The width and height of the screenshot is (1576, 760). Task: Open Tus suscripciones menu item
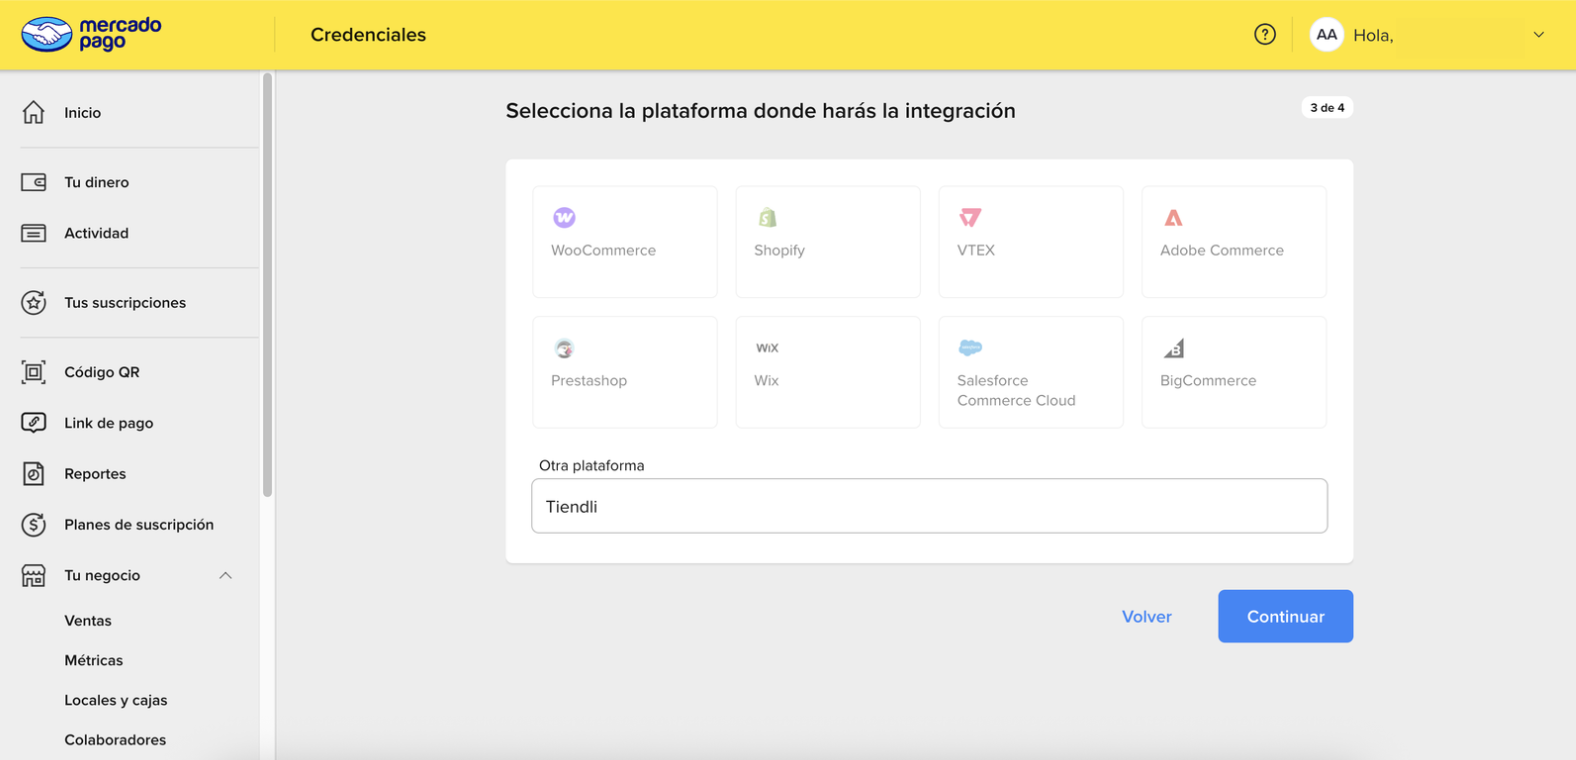(x=125, y=302)
